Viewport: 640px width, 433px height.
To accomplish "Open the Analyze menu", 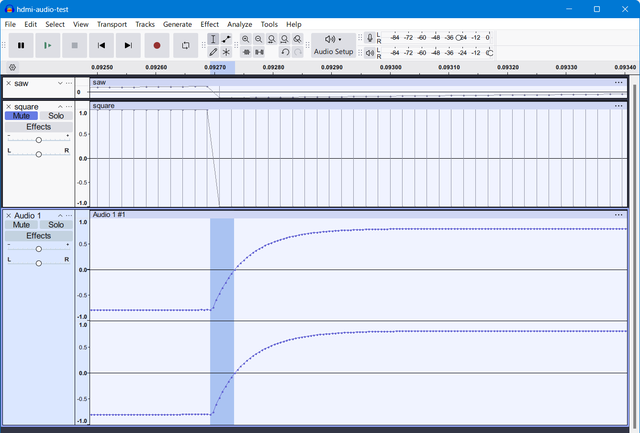I will pos(240,24).
